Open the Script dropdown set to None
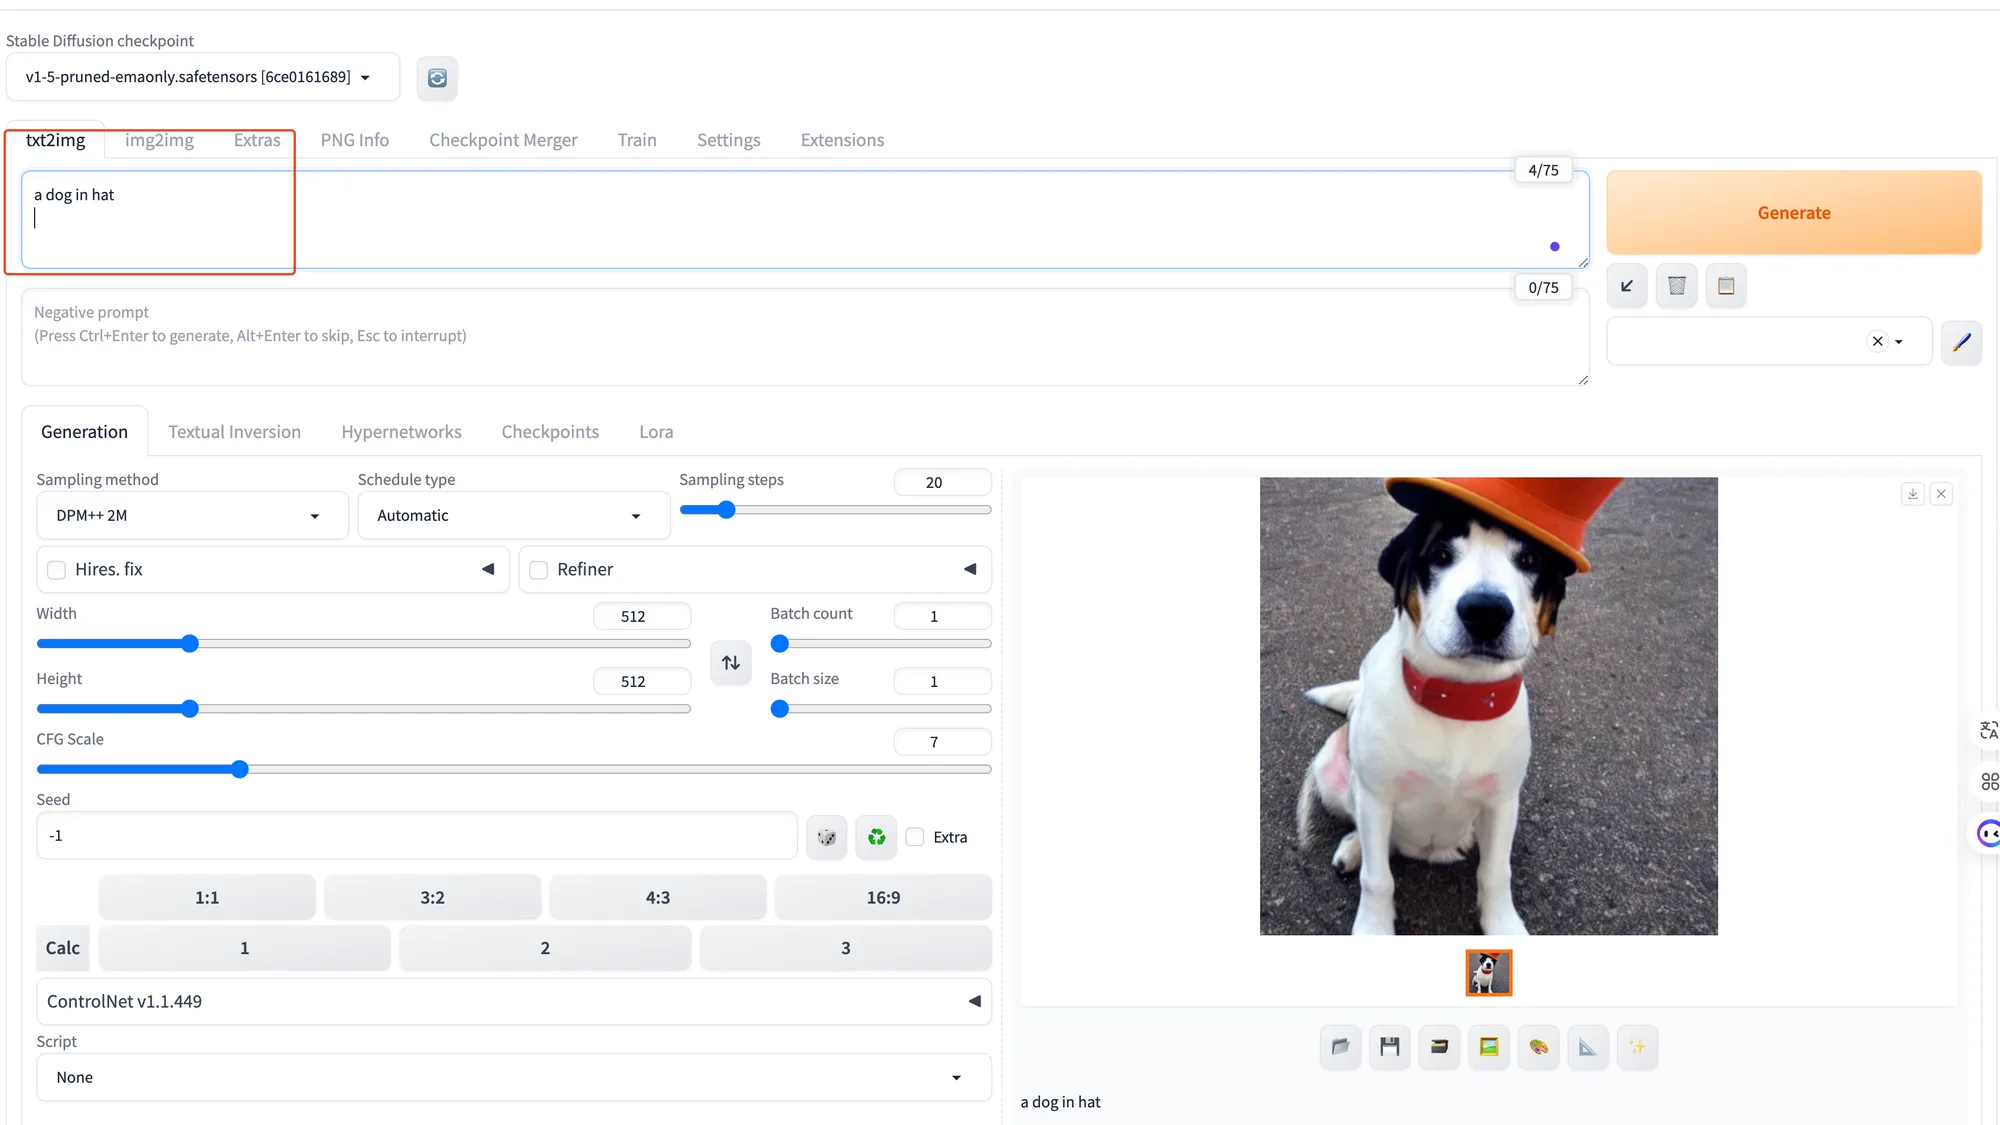The width and height of the screenshot is (2000, 1125). [514, 1077]
